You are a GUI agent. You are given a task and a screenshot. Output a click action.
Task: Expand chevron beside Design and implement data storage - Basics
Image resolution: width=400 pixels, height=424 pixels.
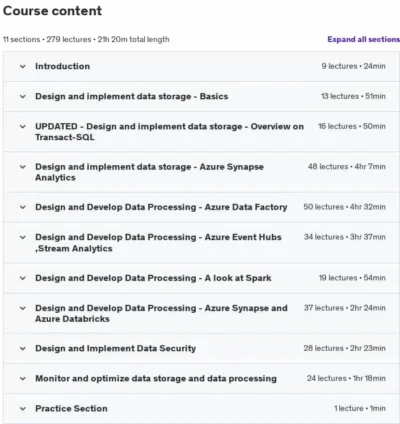point(23,97)
